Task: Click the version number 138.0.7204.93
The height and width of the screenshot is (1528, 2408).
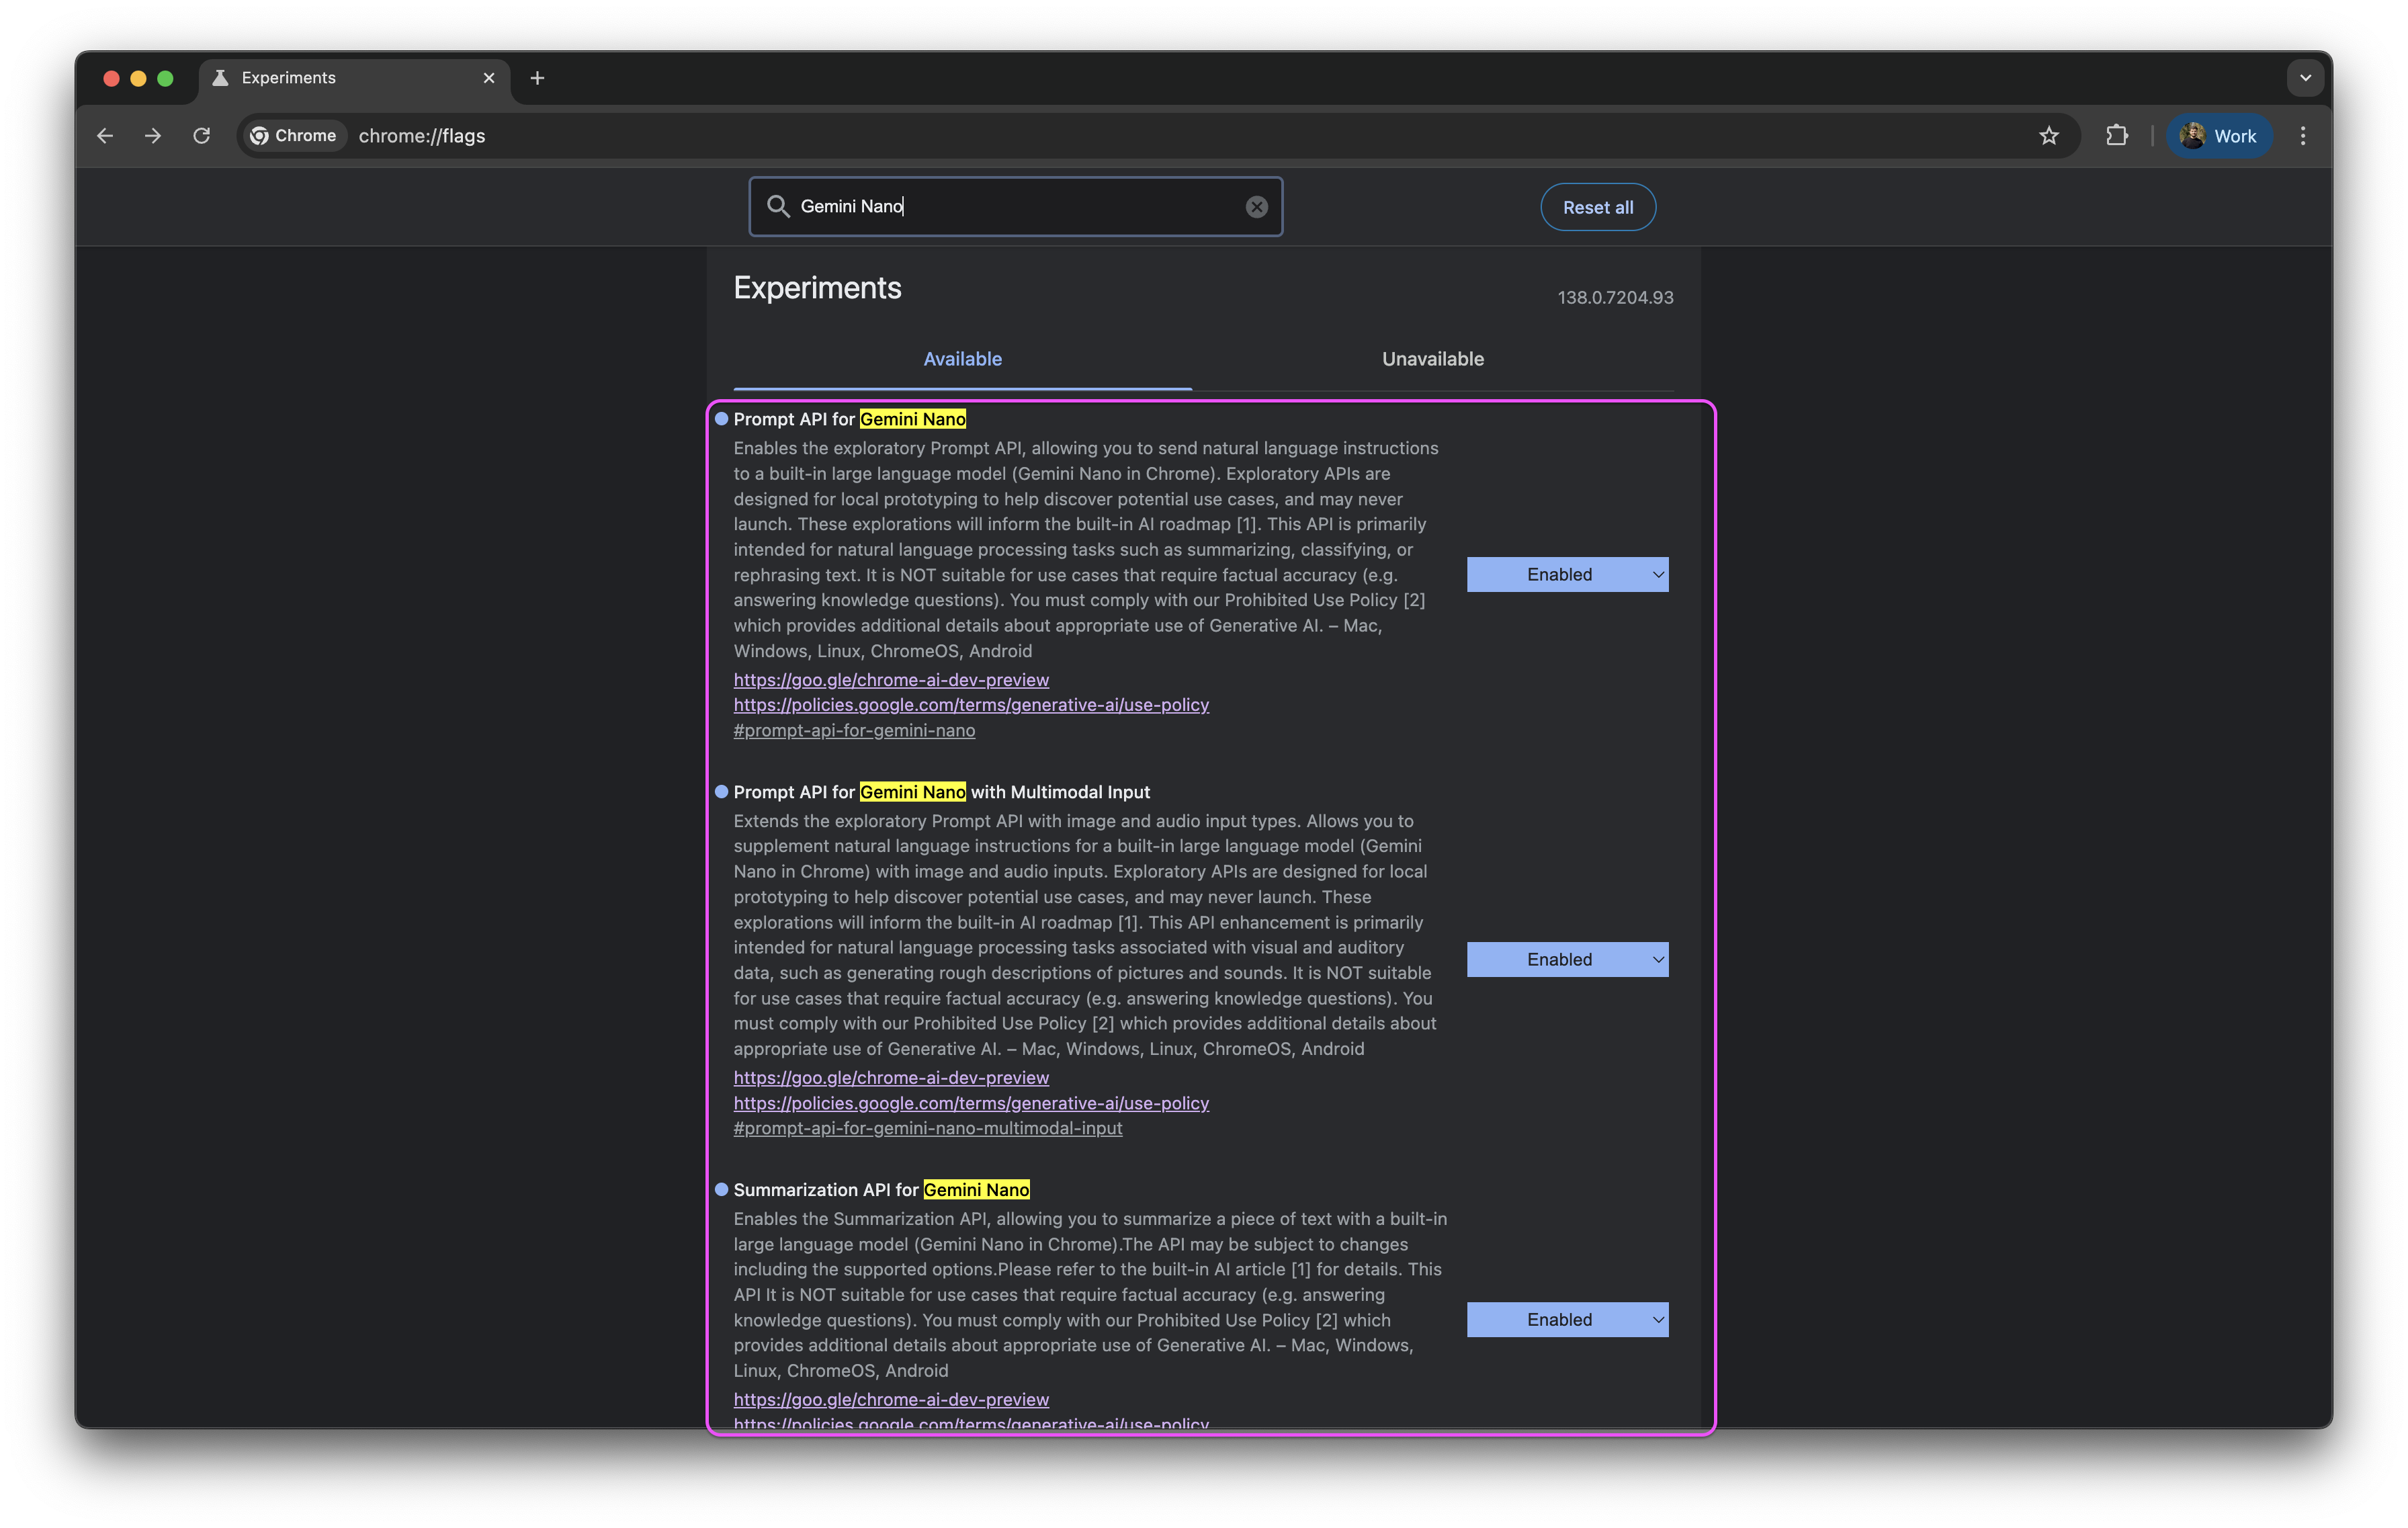Action: (x=1615, y=298)
